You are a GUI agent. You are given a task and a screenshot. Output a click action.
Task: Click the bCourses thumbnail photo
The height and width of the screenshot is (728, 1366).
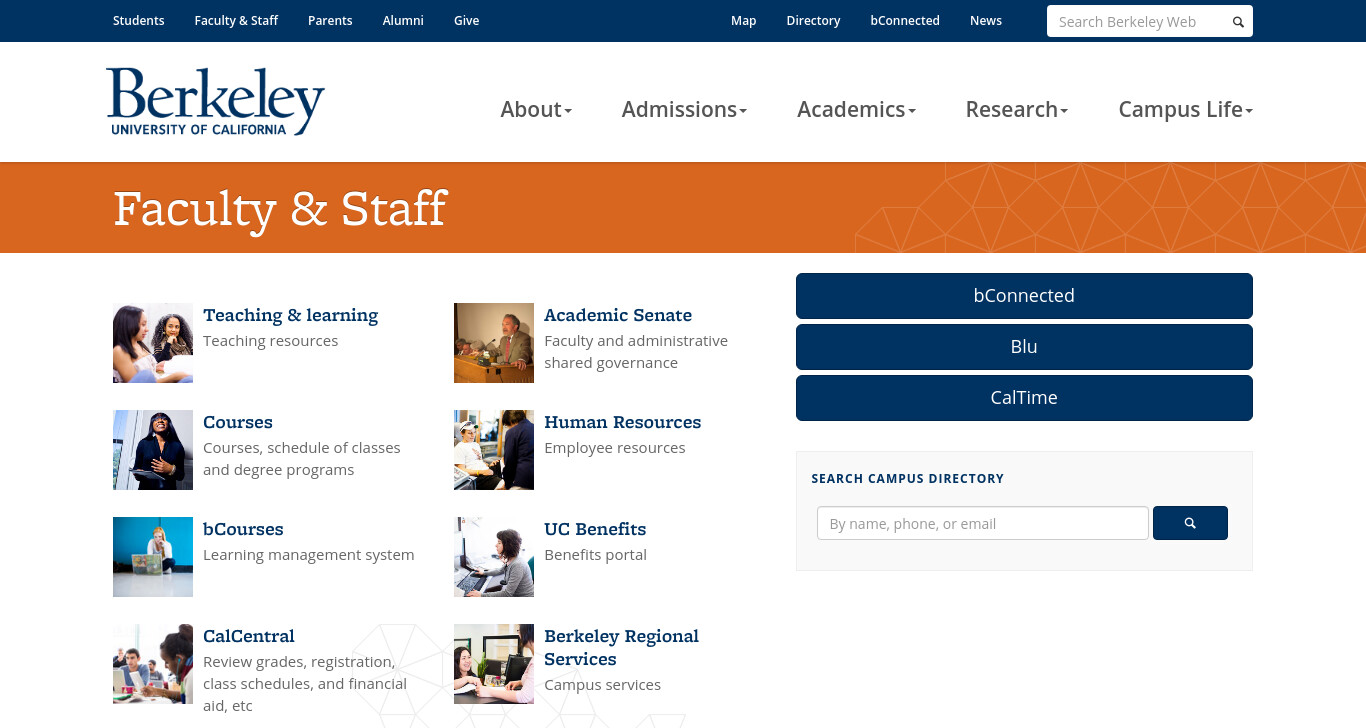coord(153,557)
